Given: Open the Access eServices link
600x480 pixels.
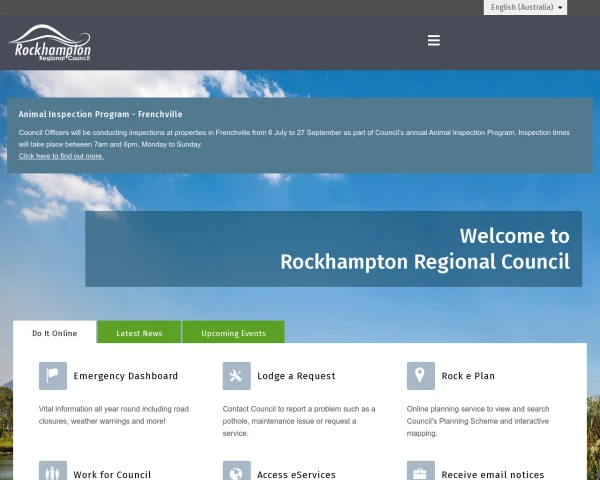Looking at the screenshot, I should [296, 475].
